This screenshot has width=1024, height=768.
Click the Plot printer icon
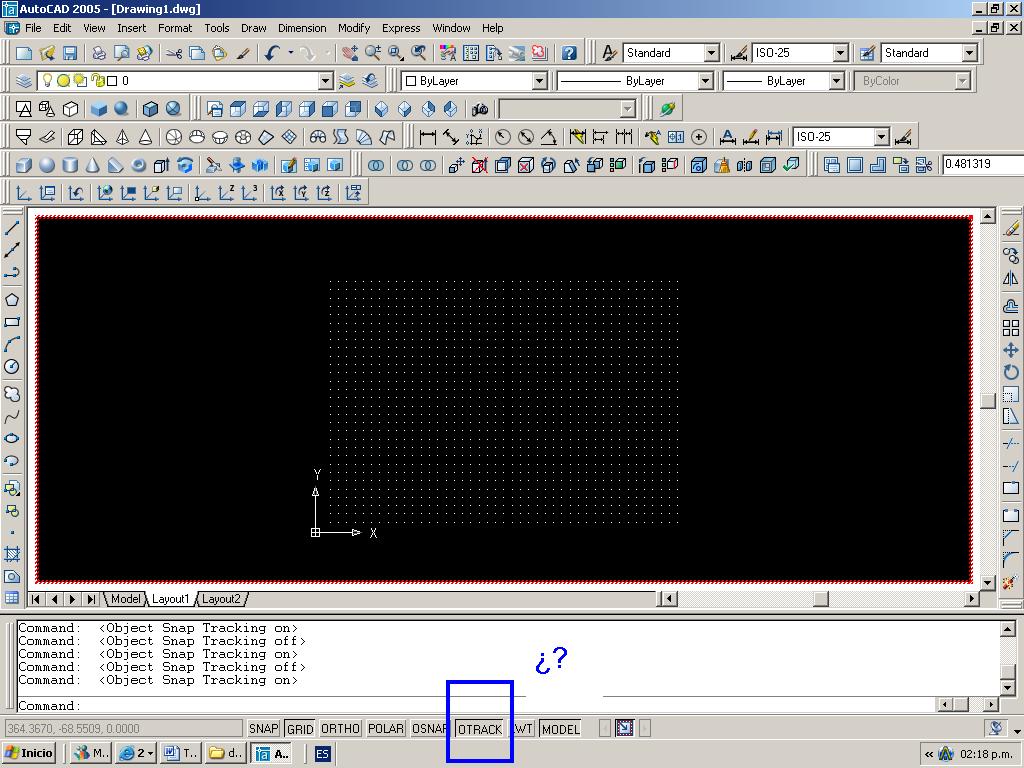(99, 53)
